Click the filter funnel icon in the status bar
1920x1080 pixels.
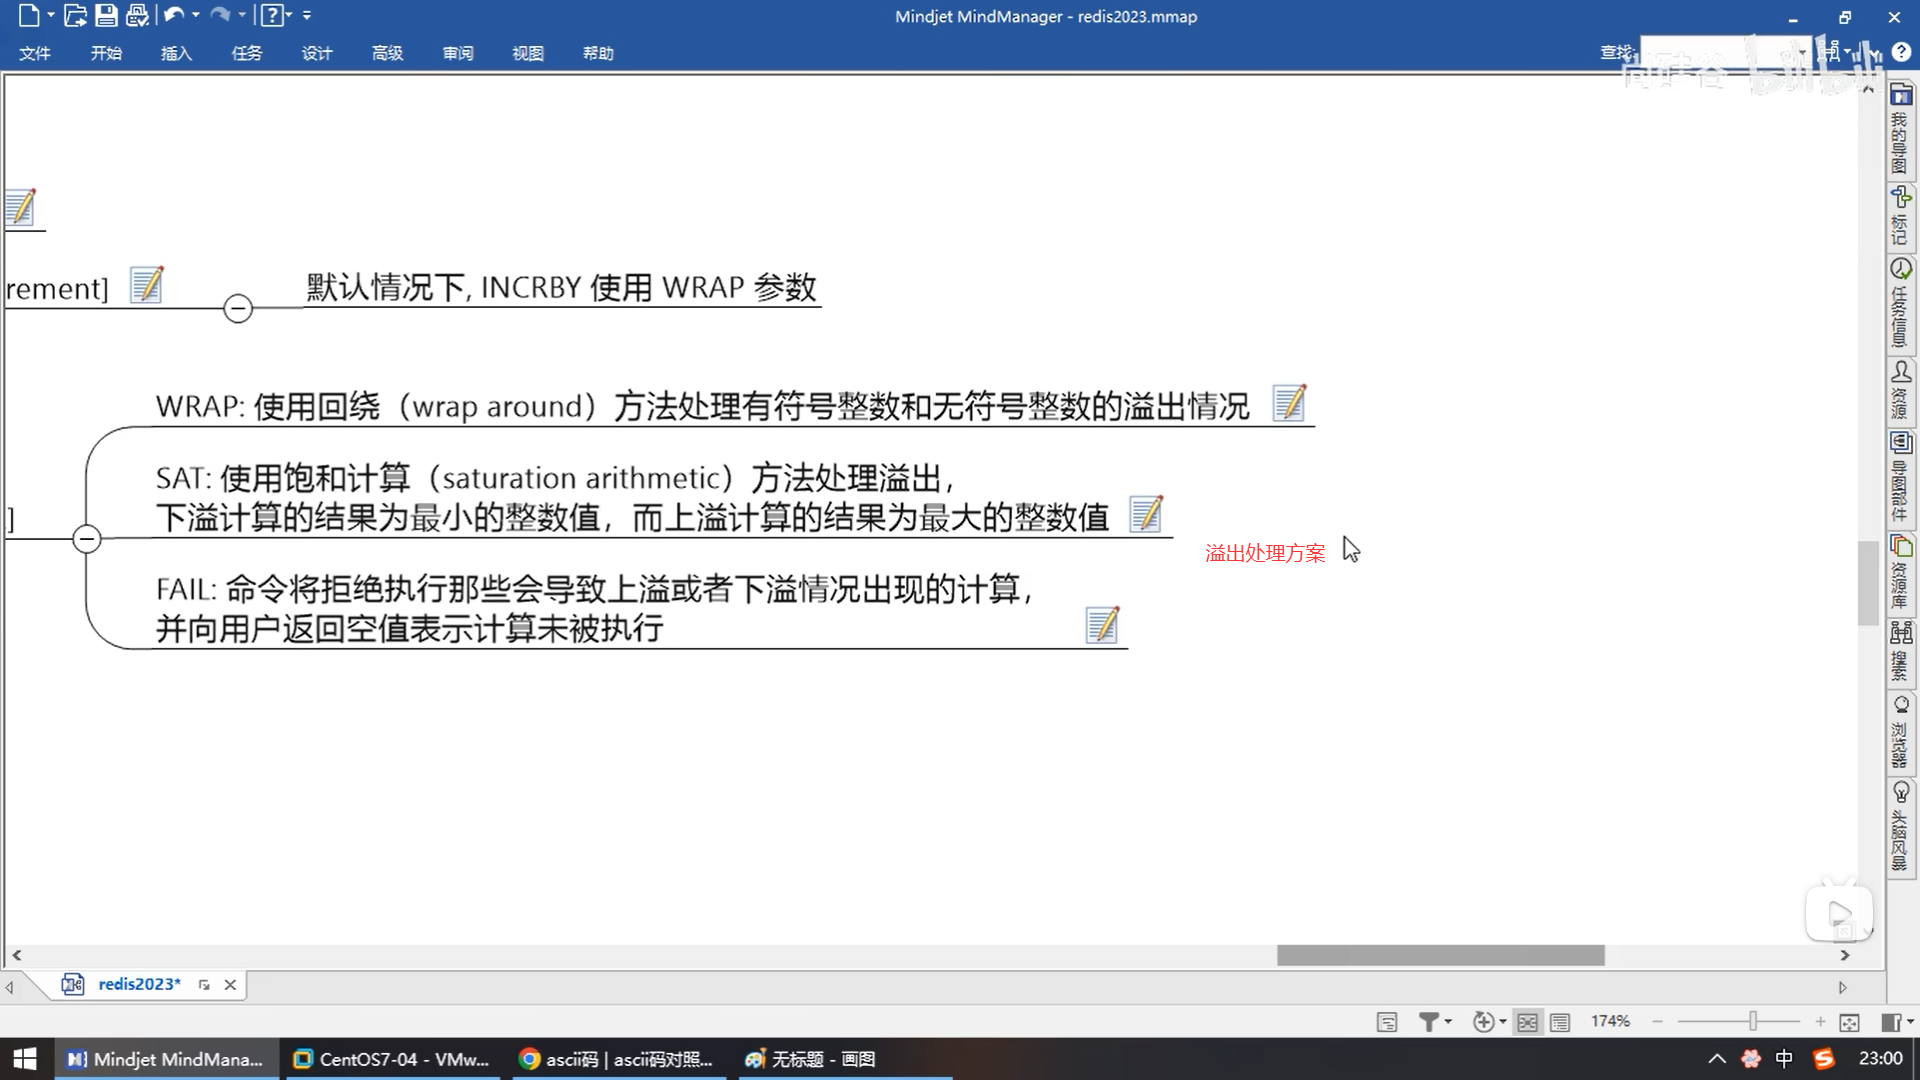pos(1429,1021)
